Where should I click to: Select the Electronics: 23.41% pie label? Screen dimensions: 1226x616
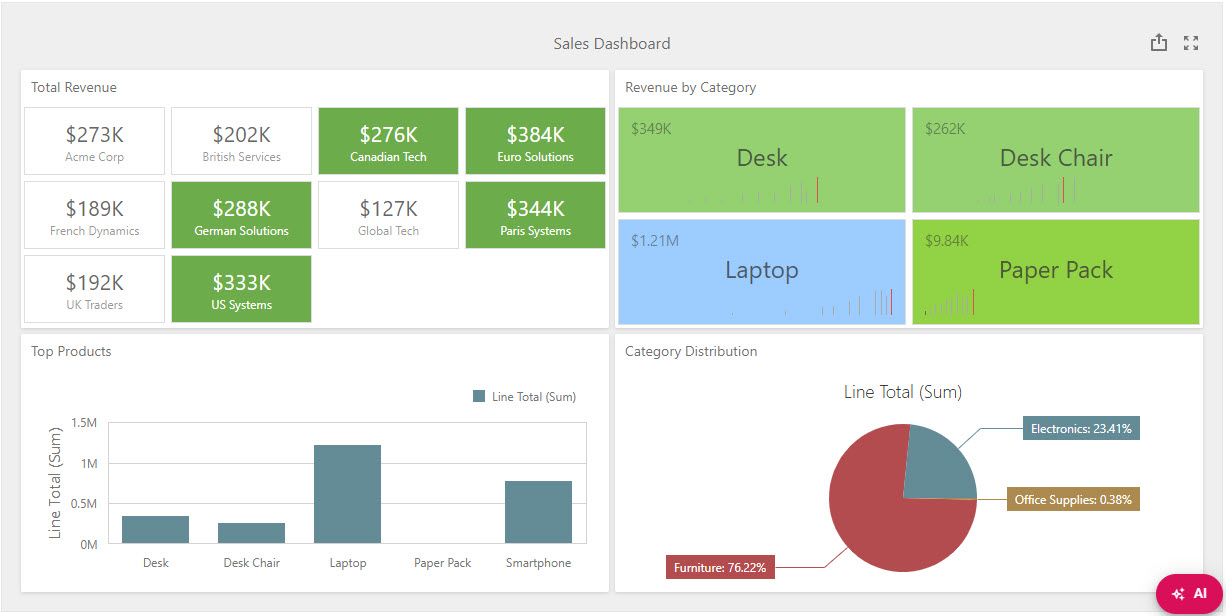coord(1081,428)
